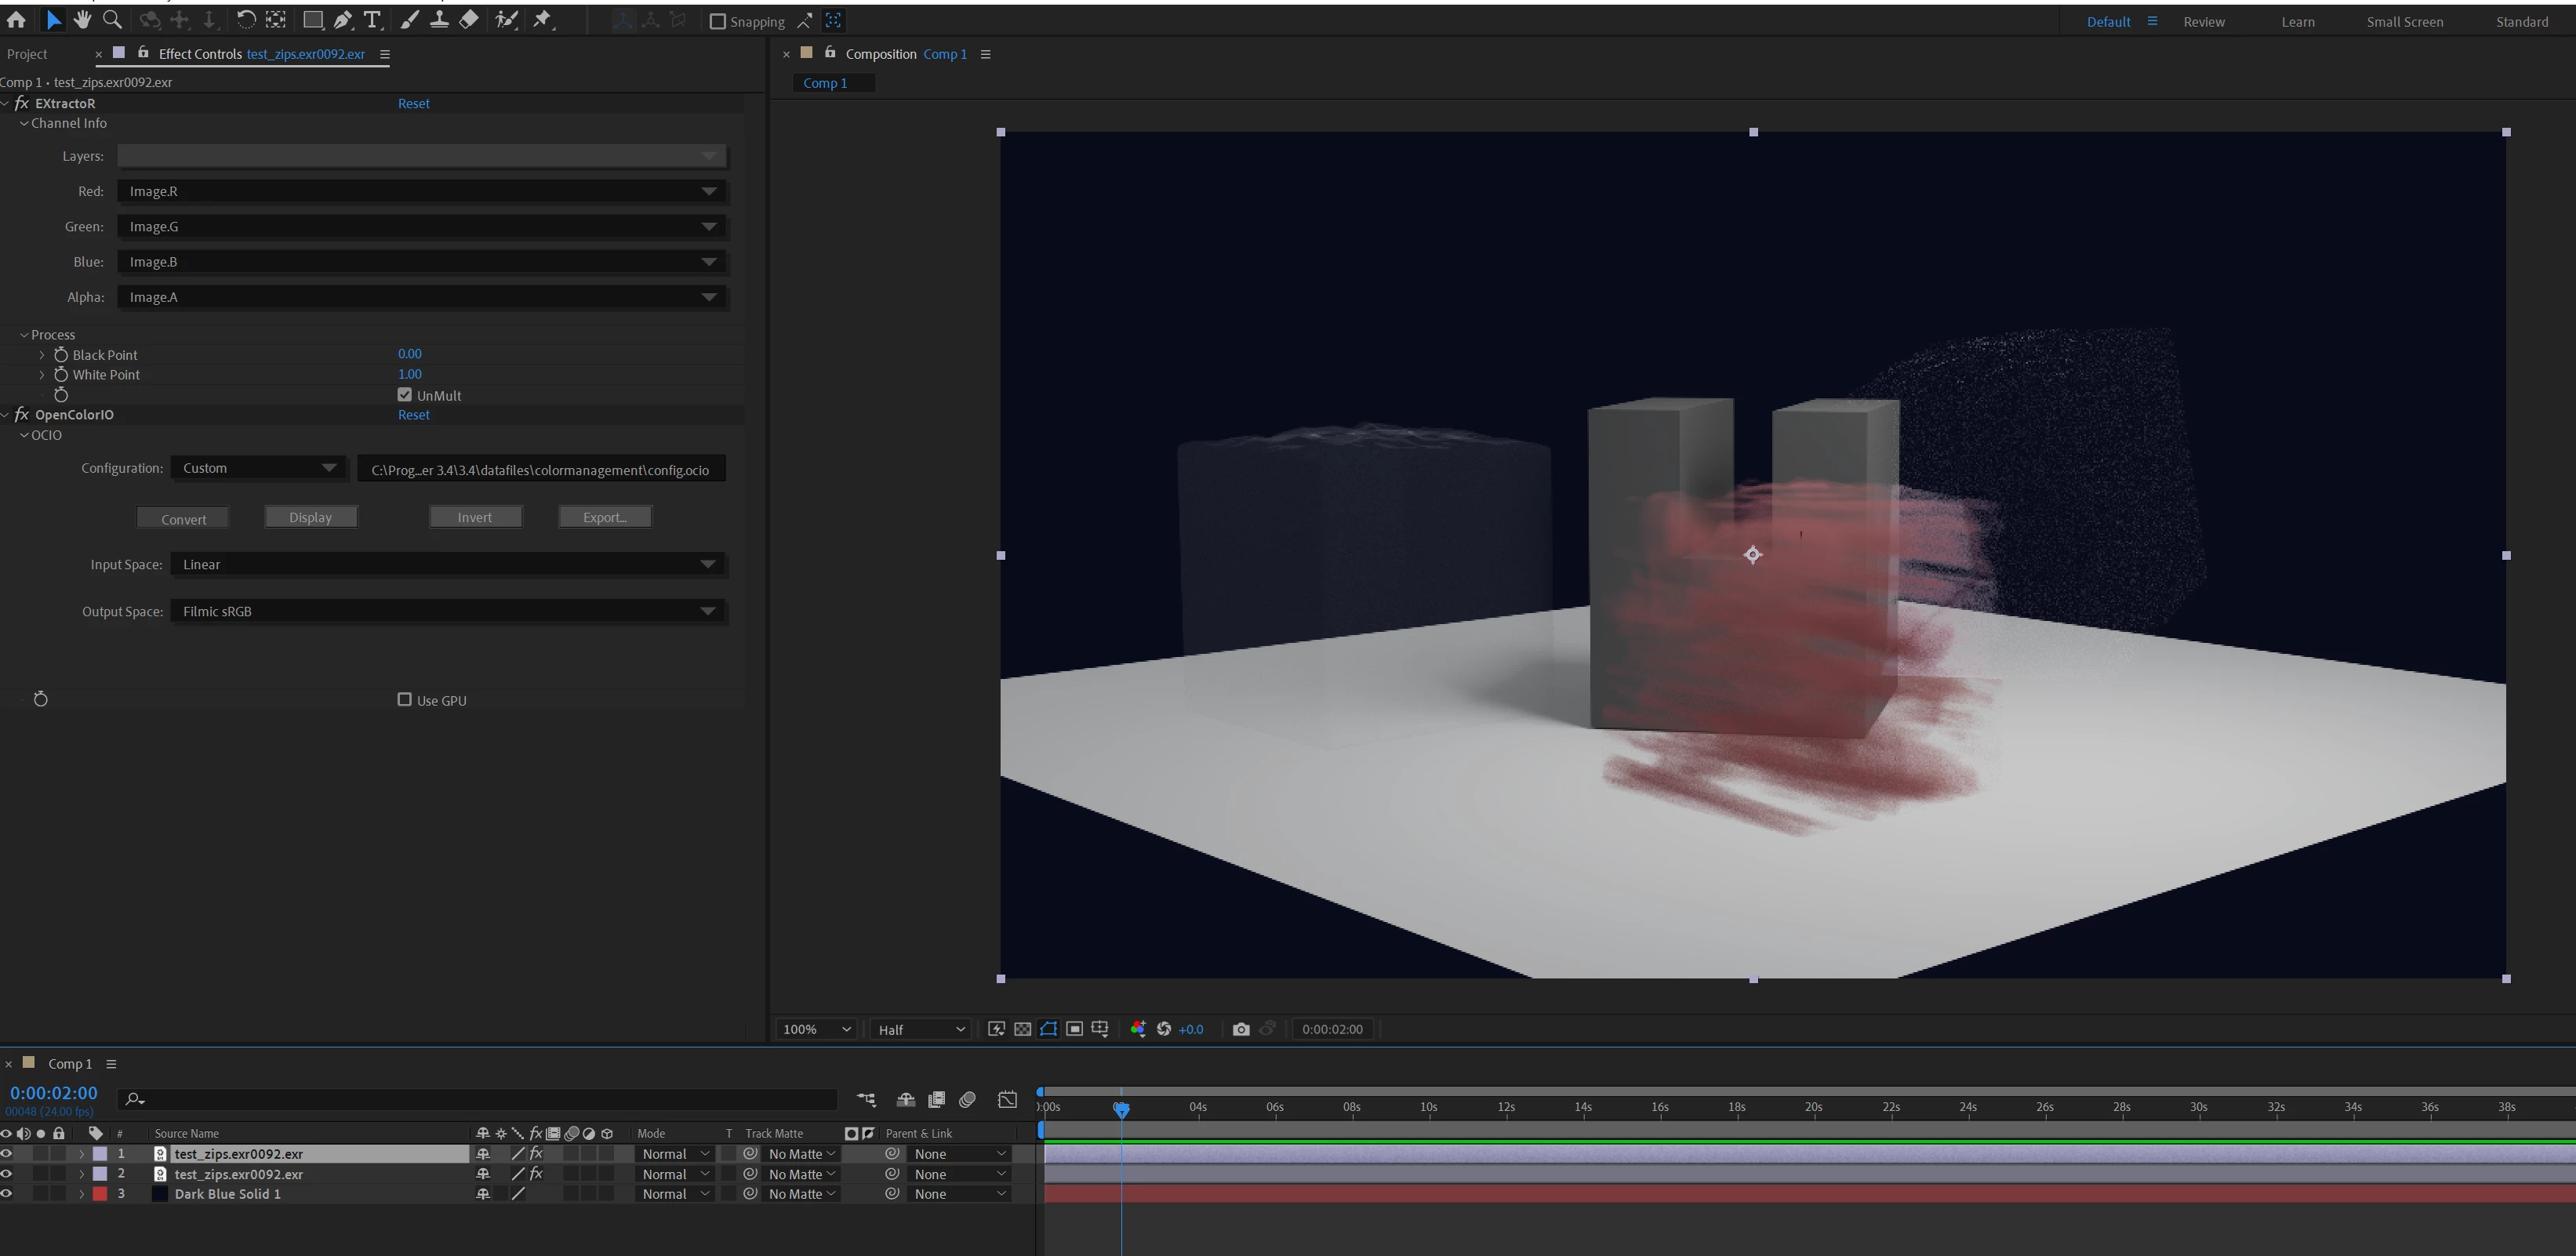Click the Export... button
The height and width of the screenshot is (1256, 2576).
click(604, 517)
